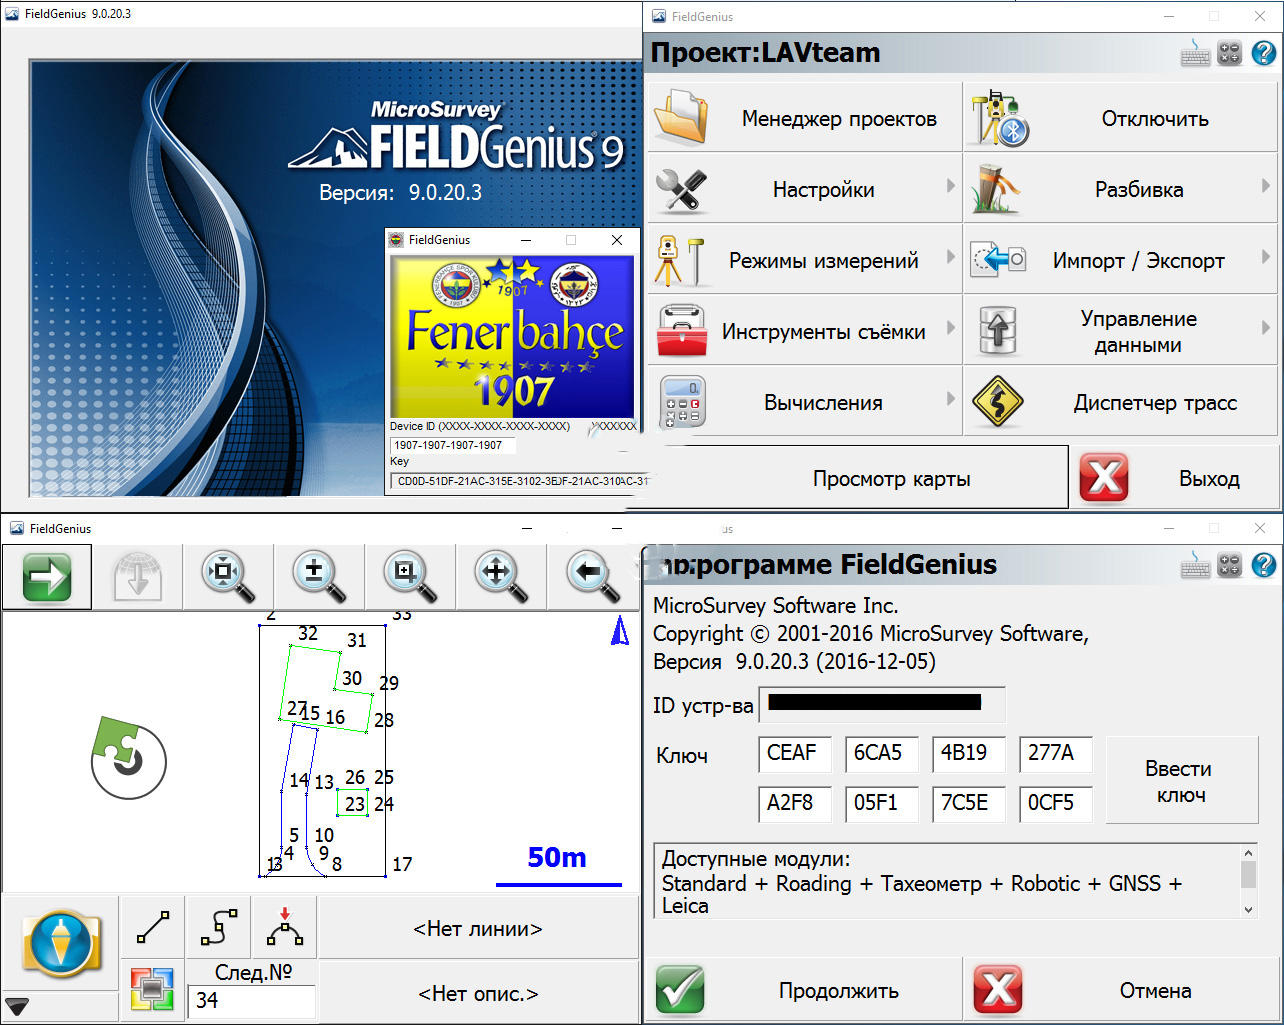Expand the Управление данными submenu arrow
This screenshot has height=1025, width=1284.
[1266, 328]
